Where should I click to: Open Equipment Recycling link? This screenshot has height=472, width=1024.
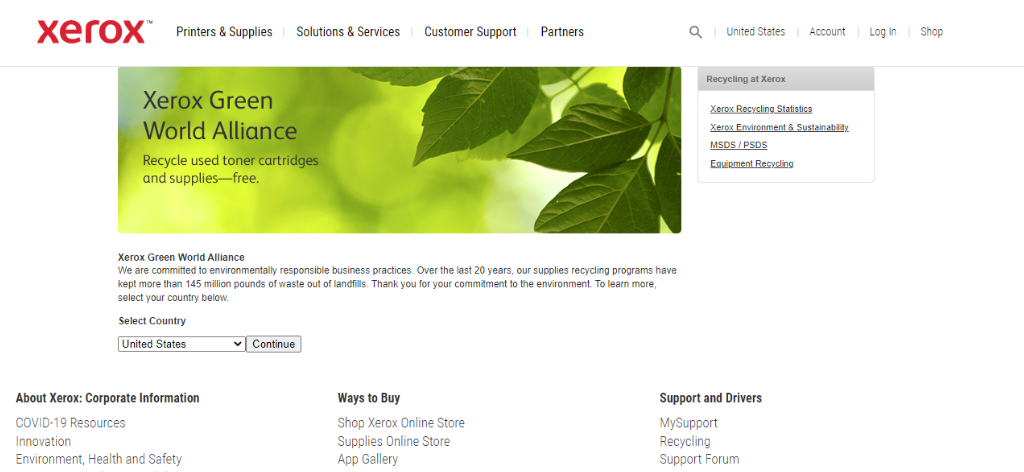[x=752, y=163]
